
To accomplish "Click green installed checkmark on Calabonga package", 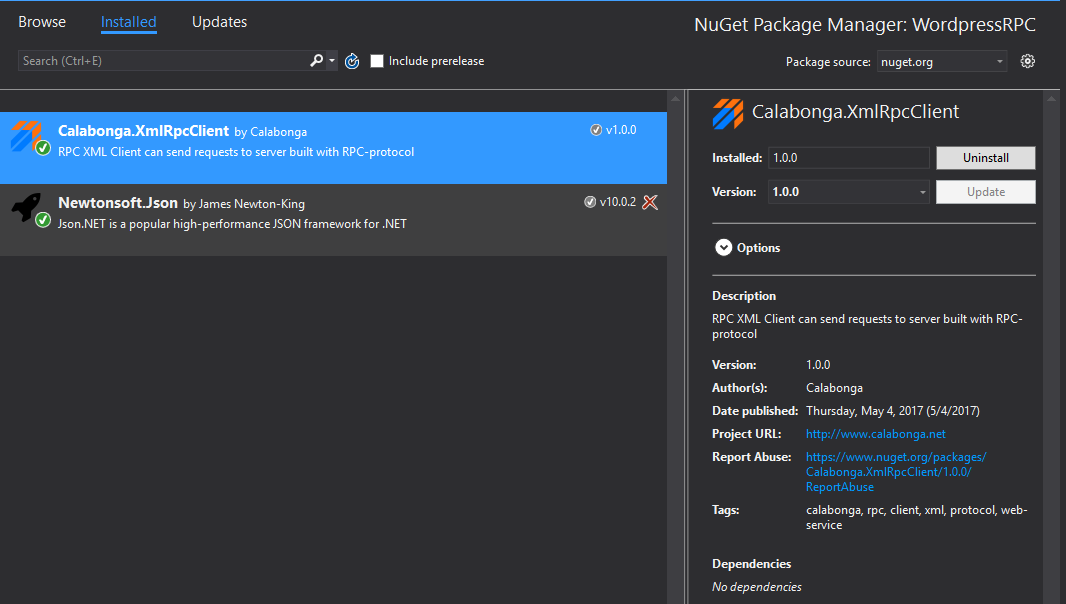I will 43,148.
